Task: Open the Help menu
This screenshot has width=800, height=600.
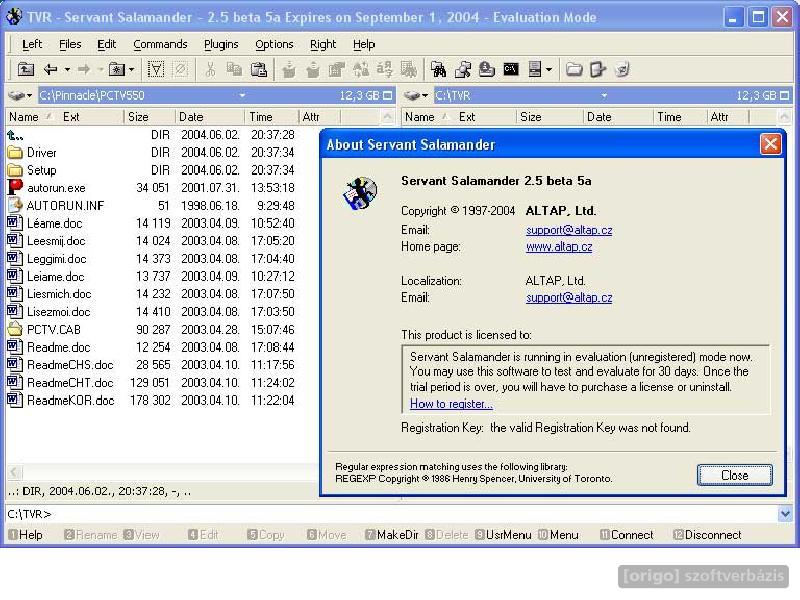Action: tap(364, 44)
